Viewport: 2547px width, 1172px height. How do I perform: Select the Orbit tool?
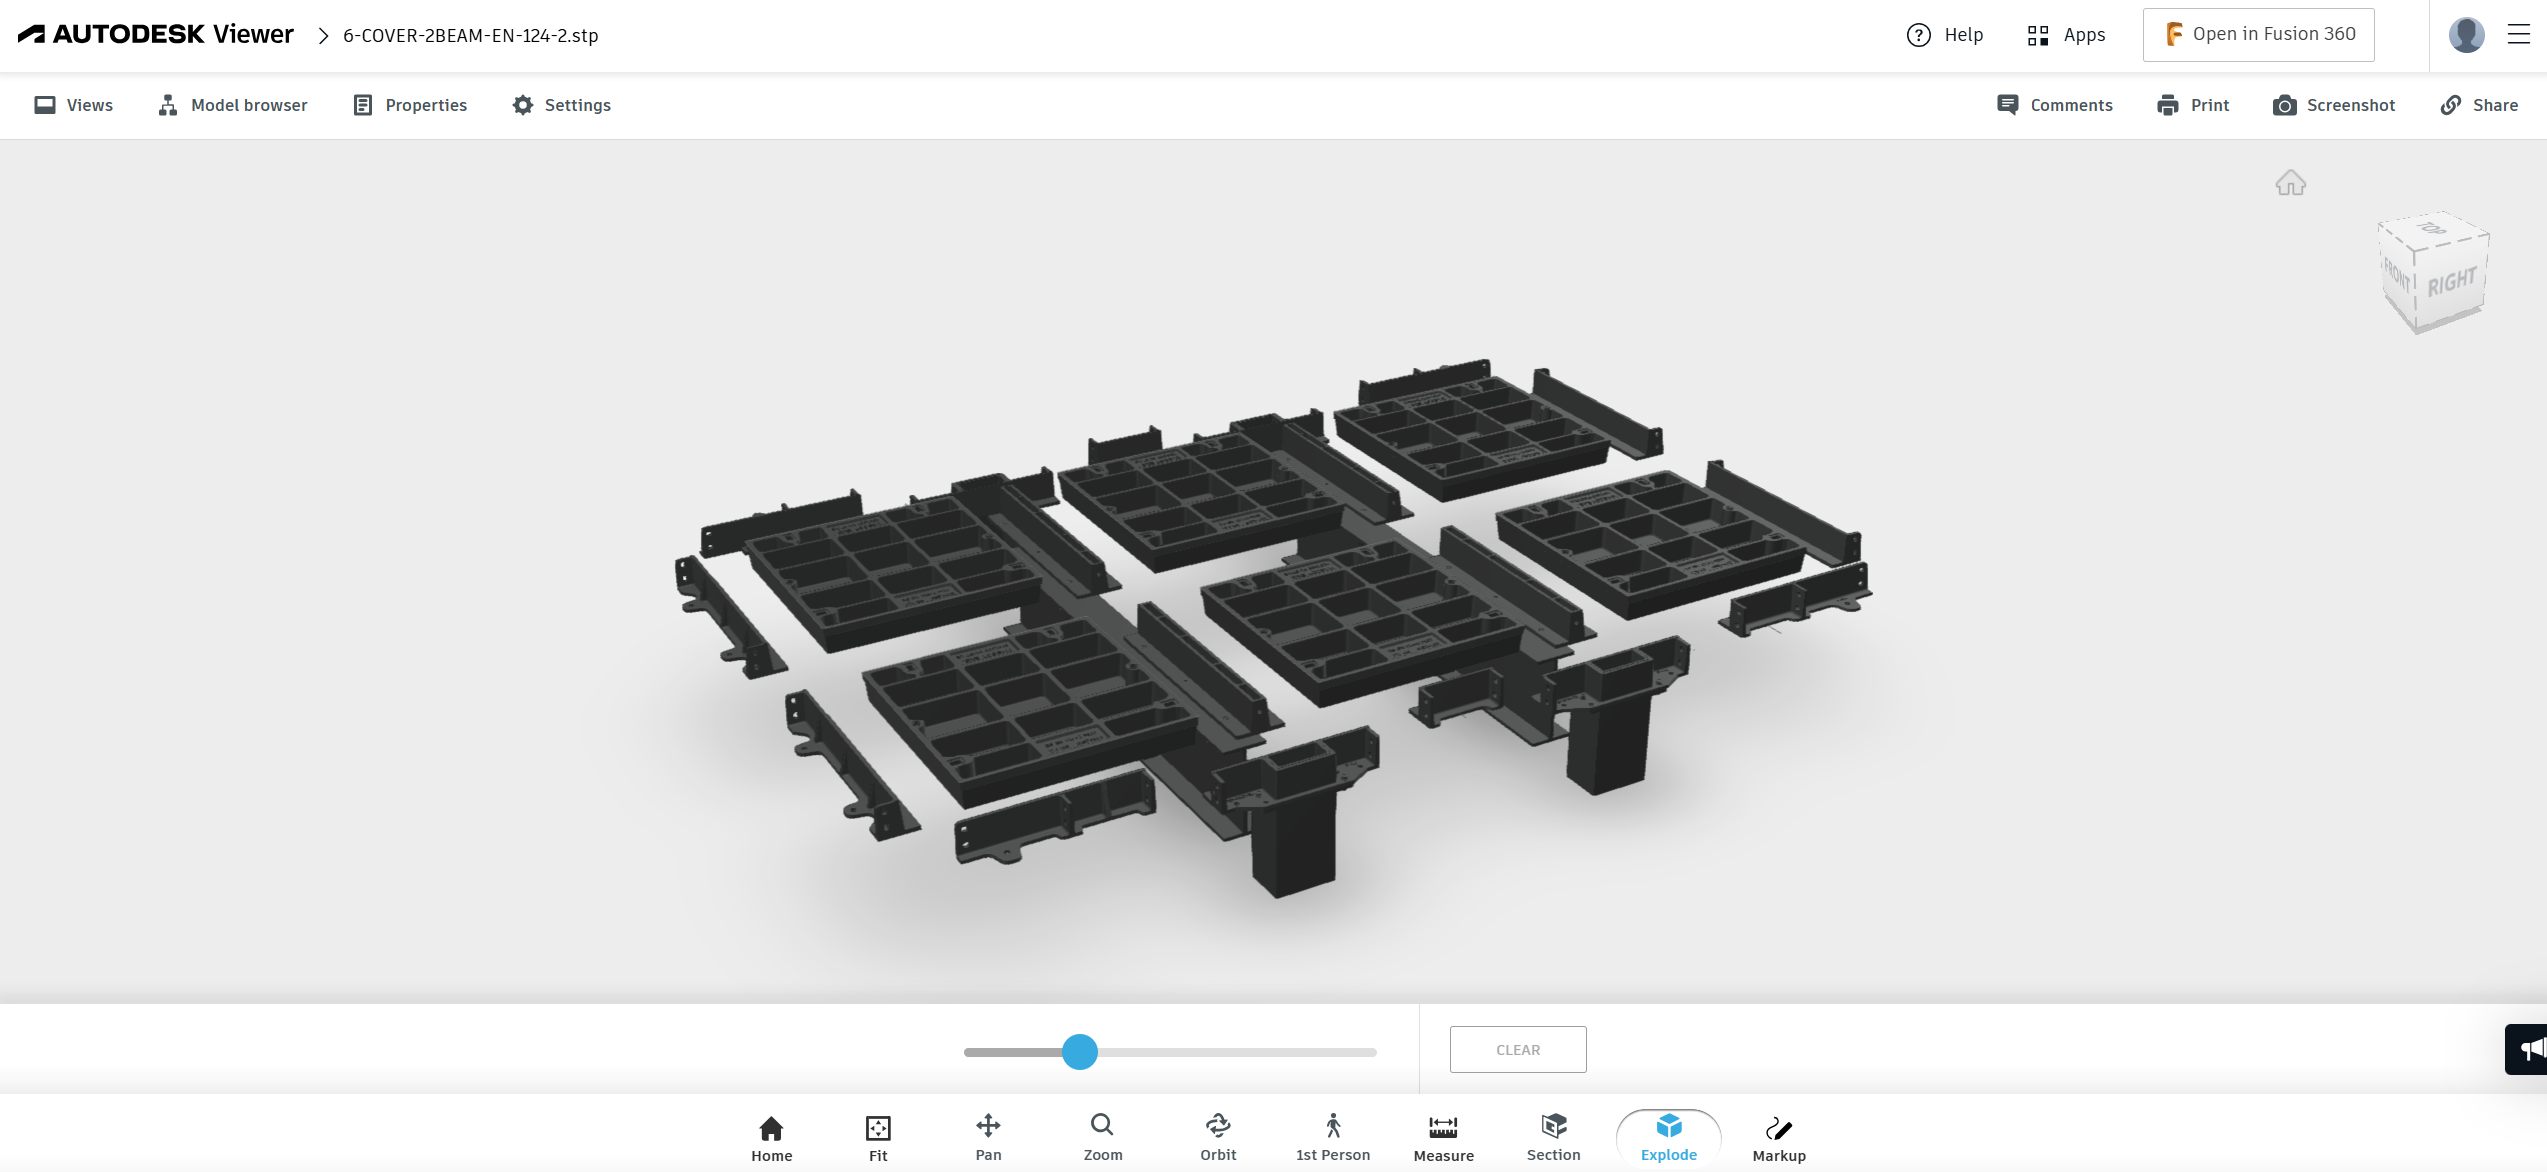click(1218, 1137)
